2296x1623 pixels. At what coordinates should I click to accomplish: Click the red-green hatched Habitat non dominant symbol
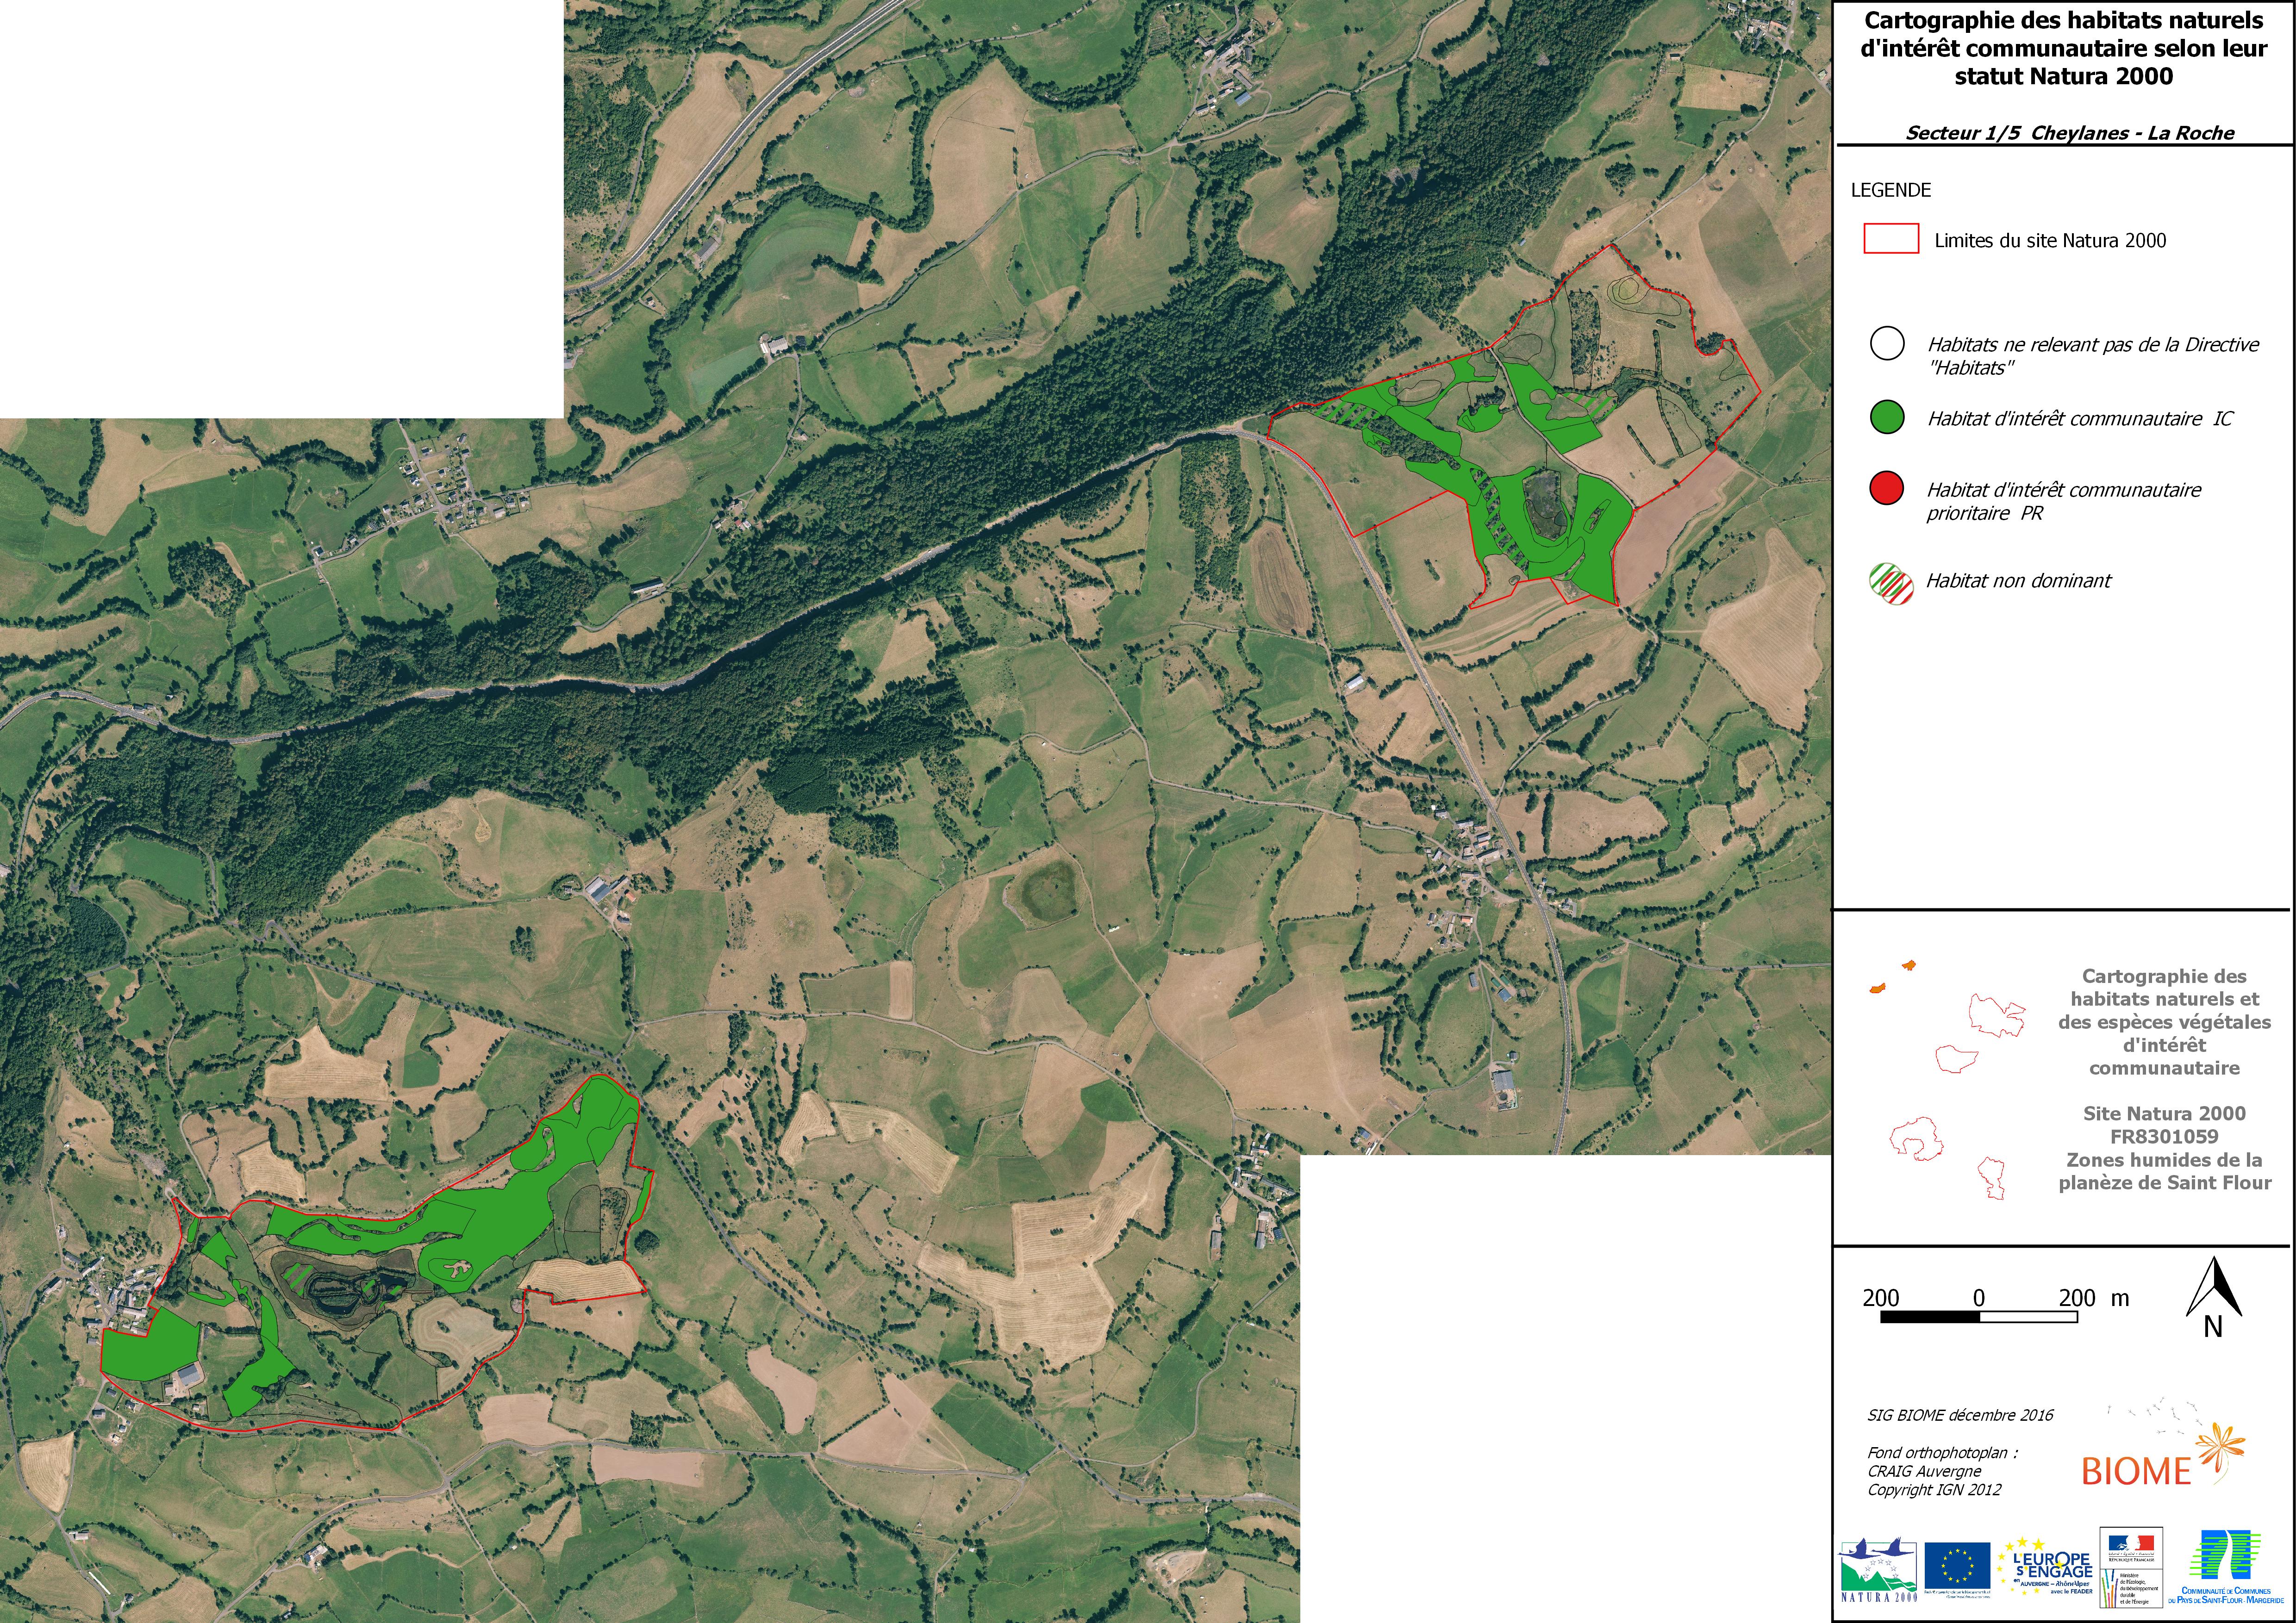(1890, 582)
